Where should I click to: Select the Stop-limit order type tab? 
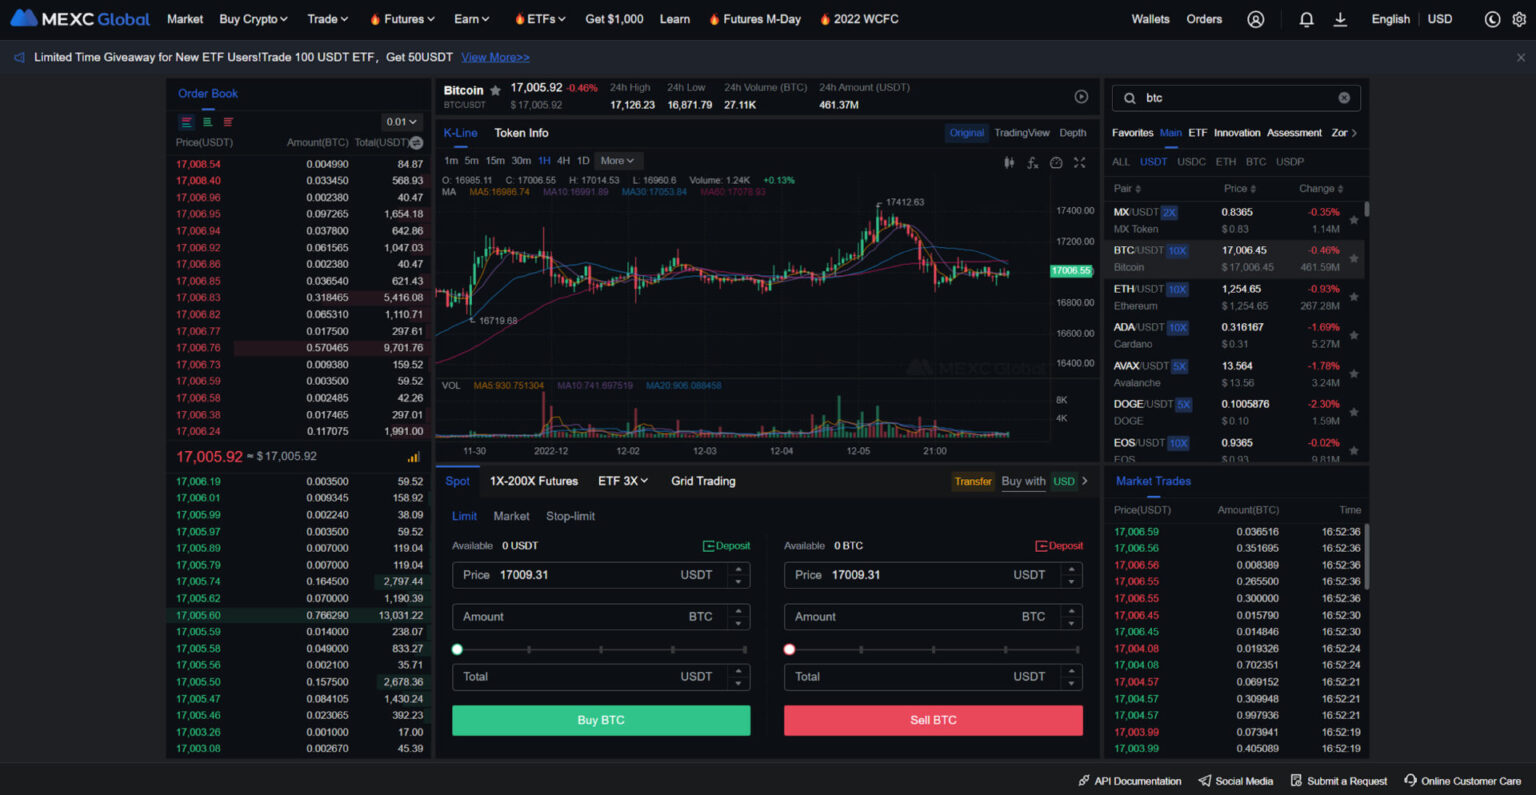click(570, 516)
